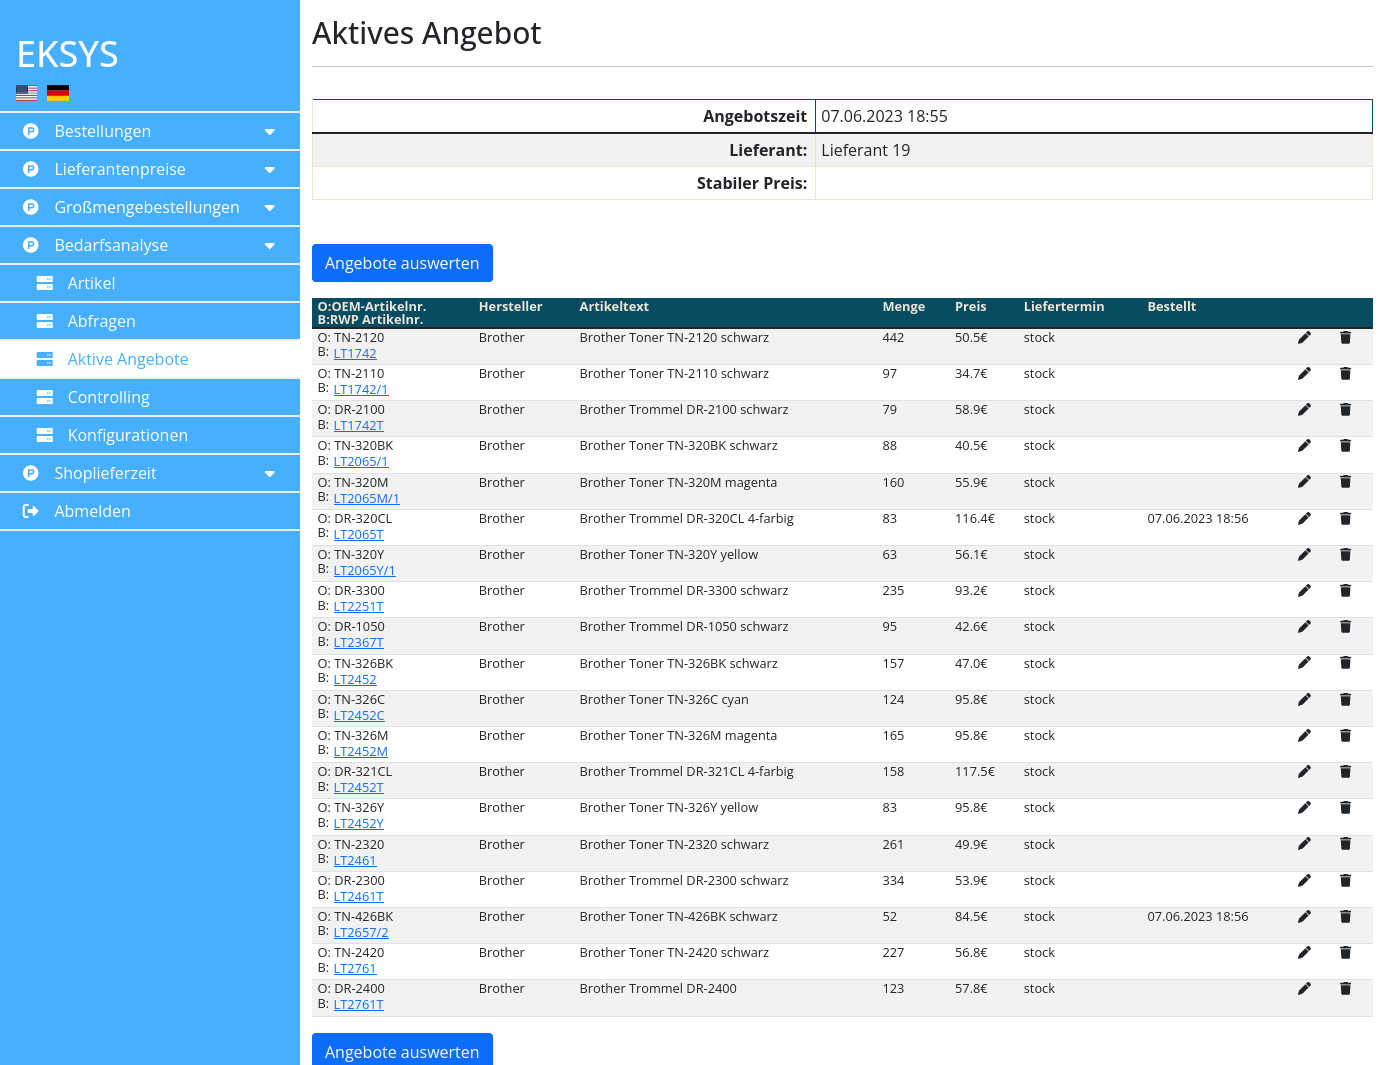Edit the DR-320CL Trommel offer row
Image resolution: width=1385 pixels, height=1065 pixels.
(x=1304, y=519)
